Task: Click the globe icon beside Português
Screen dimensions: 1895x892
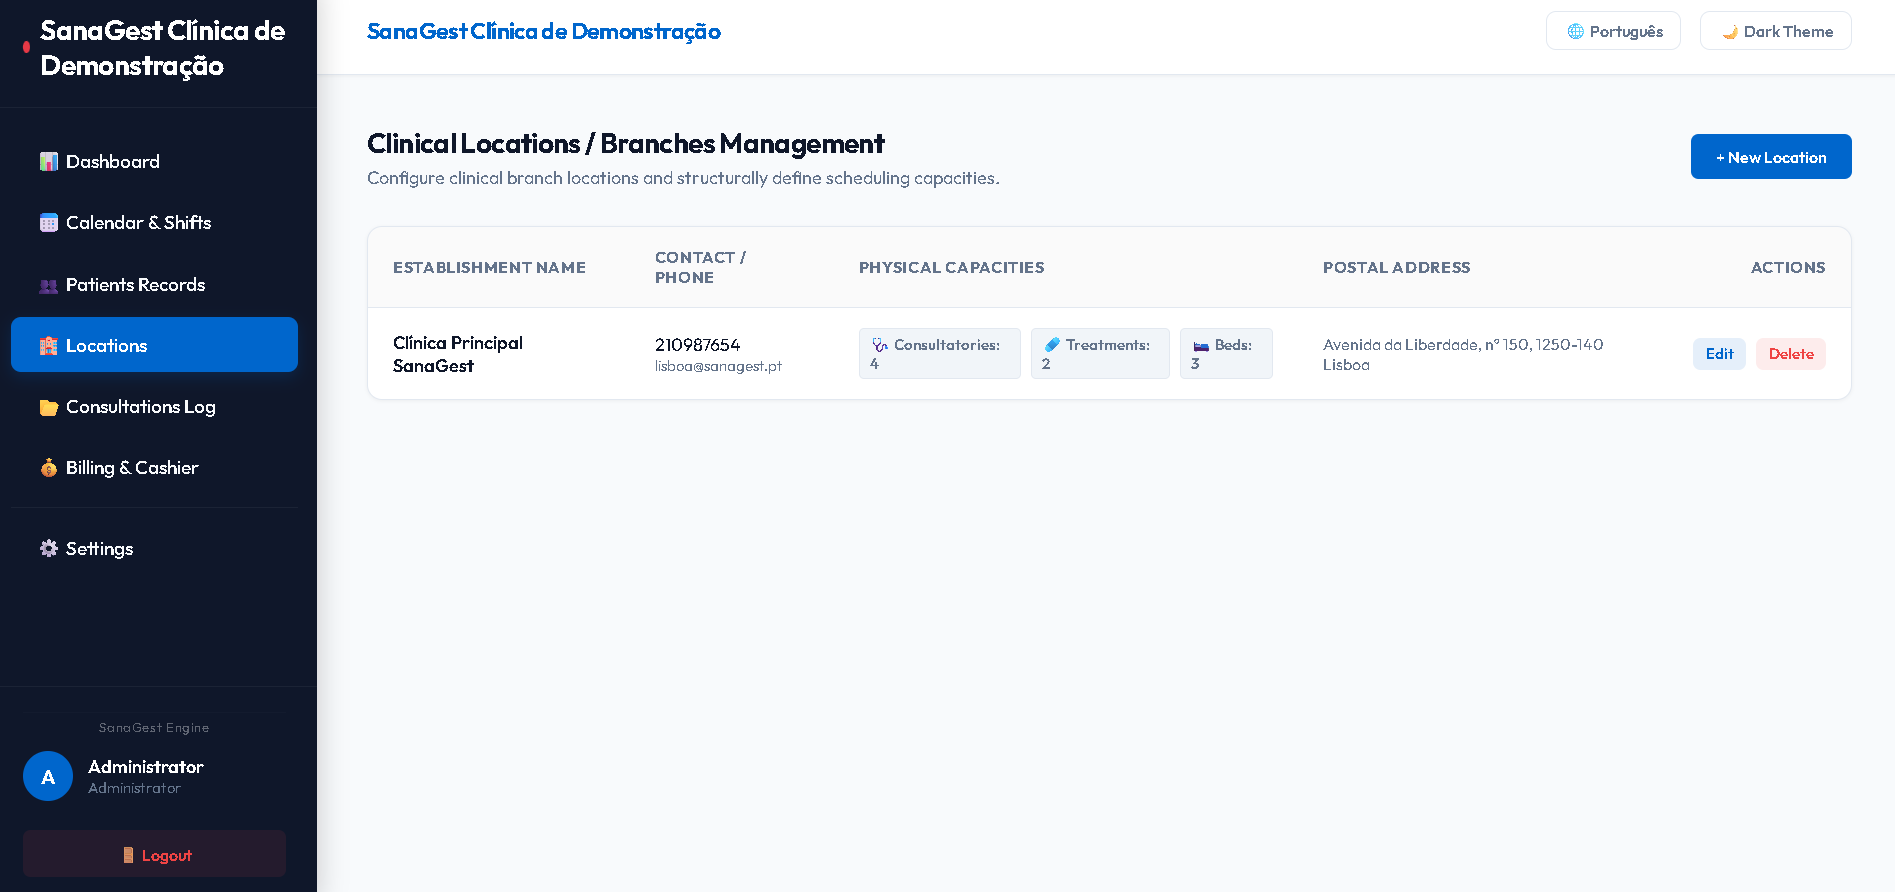Action: coord(1575,32)
